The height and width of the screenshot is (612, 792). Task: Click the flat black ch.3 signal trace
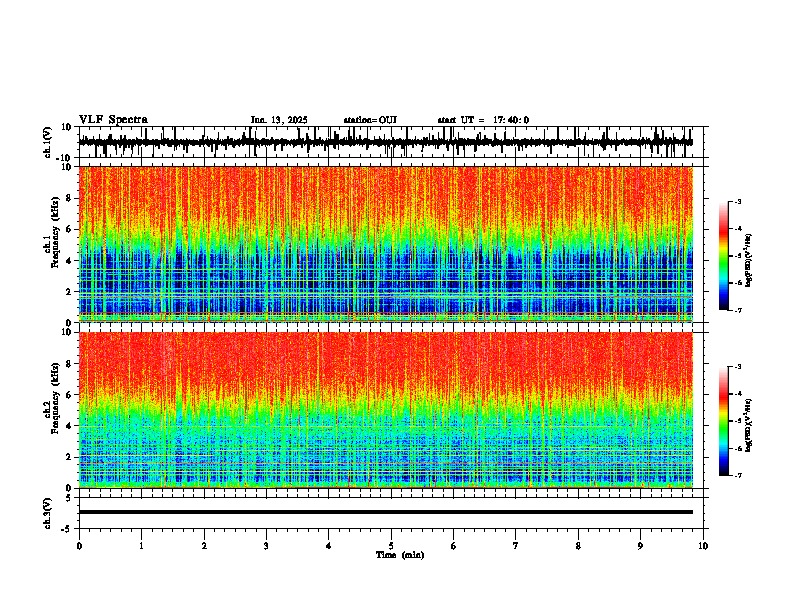(386, 512)
